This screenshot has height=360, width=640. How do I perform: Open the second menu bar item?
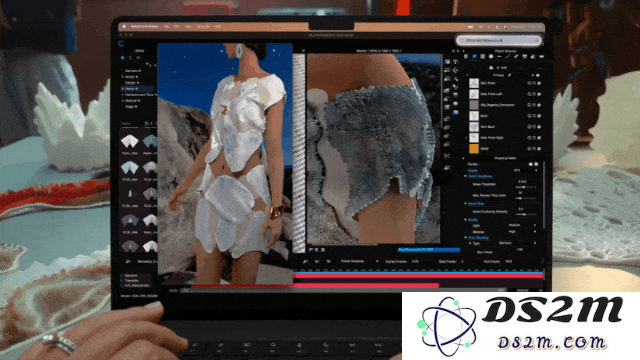coord(166,26)
